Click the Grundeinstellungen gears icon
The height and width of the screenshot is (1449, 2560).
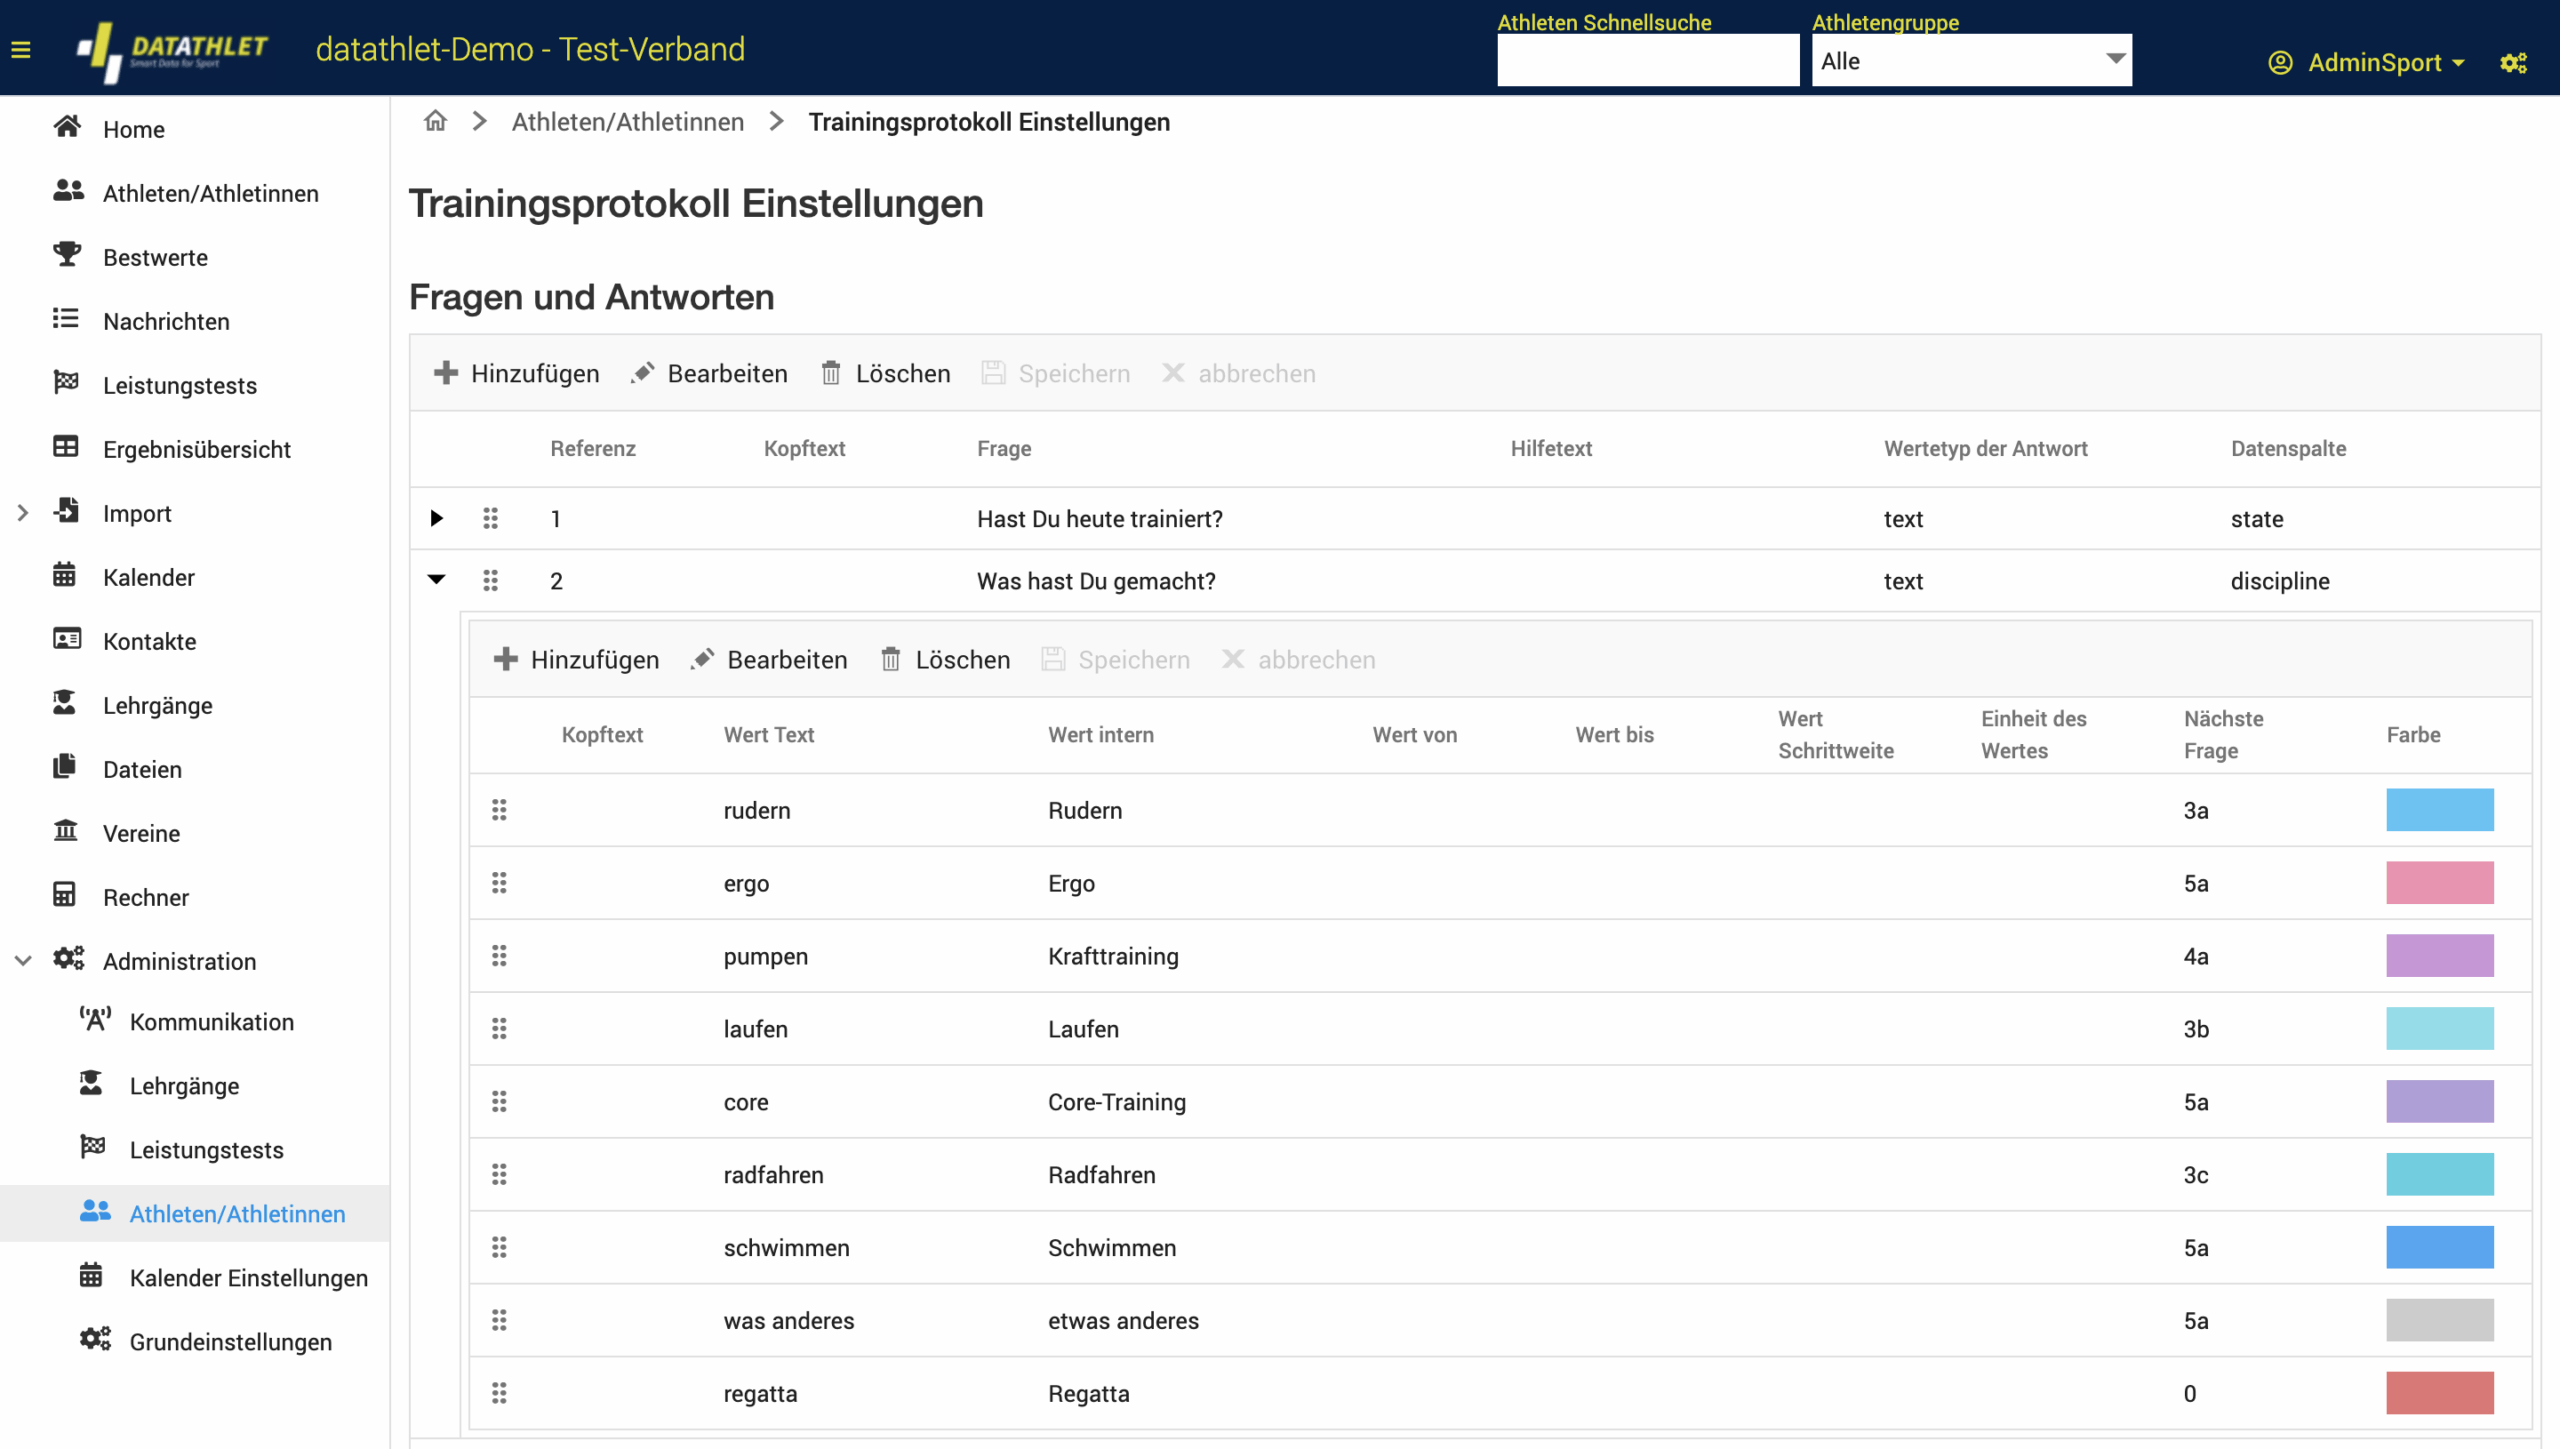tap(96, 1340)
